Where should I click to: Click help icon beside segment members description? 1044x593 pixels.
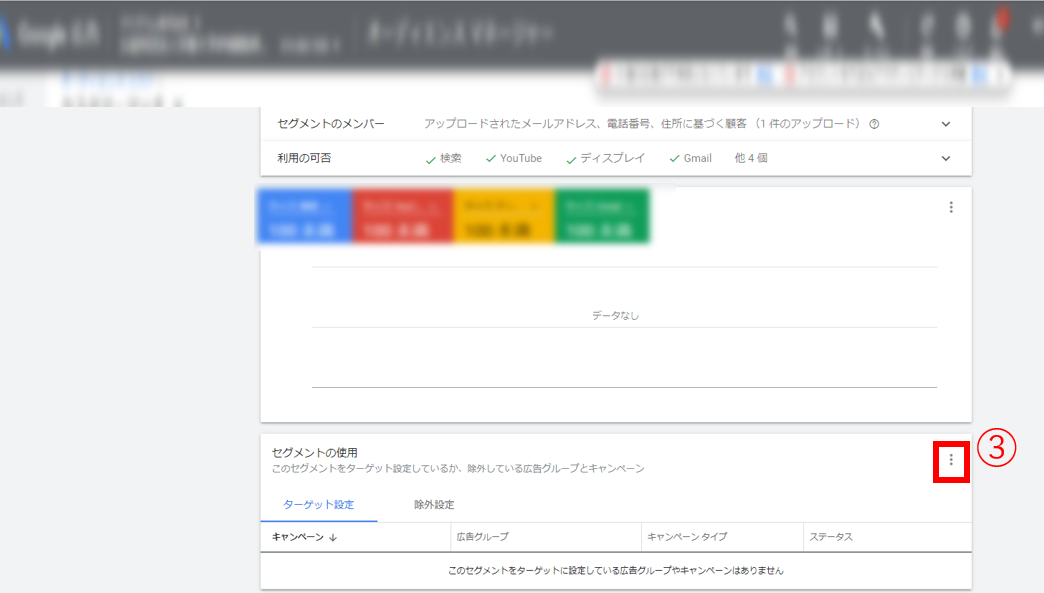click(874, 125)
